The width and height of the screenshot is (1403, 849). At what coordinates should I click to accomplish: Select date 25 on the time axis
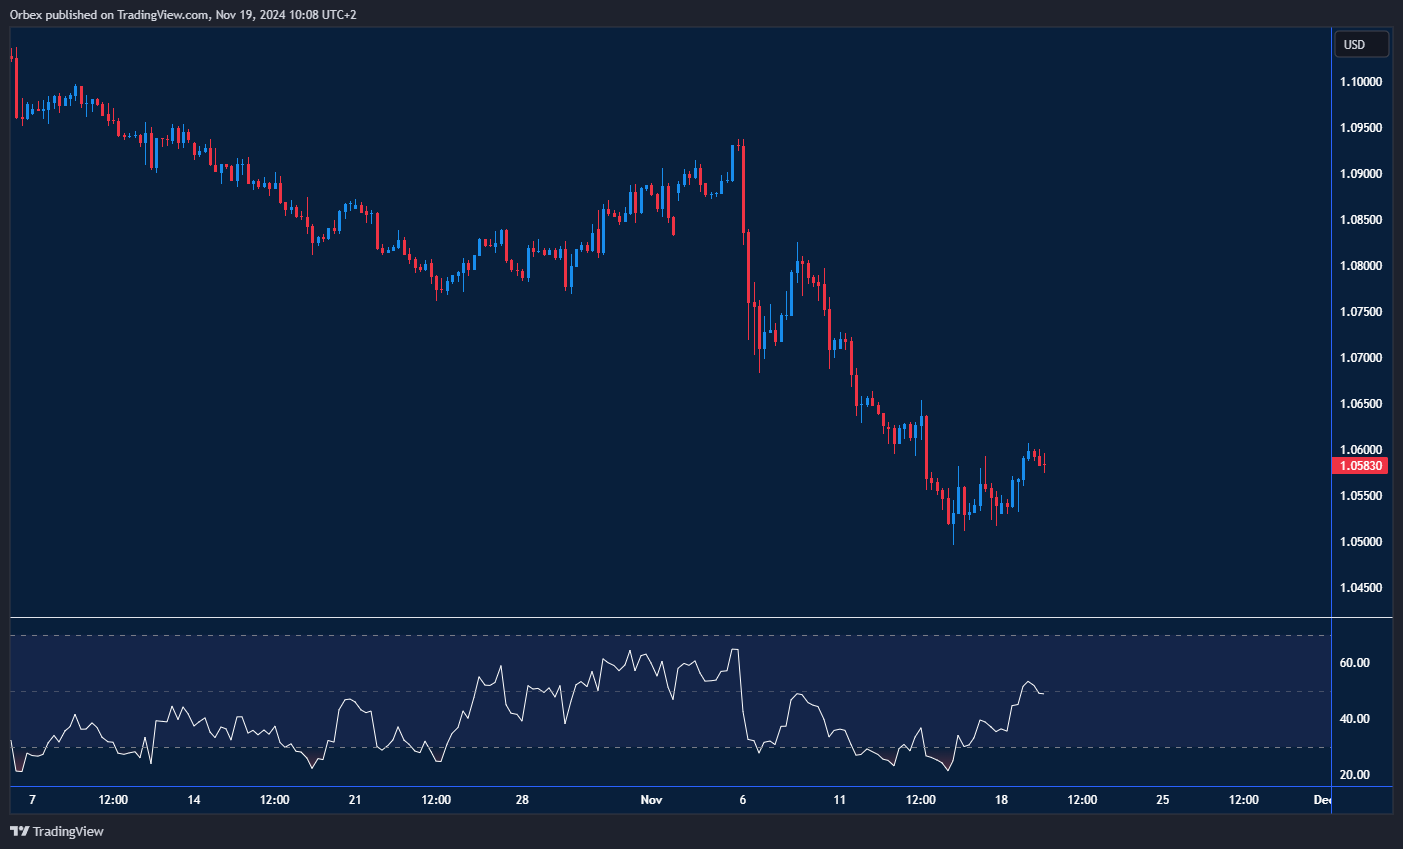point(1162,800)
